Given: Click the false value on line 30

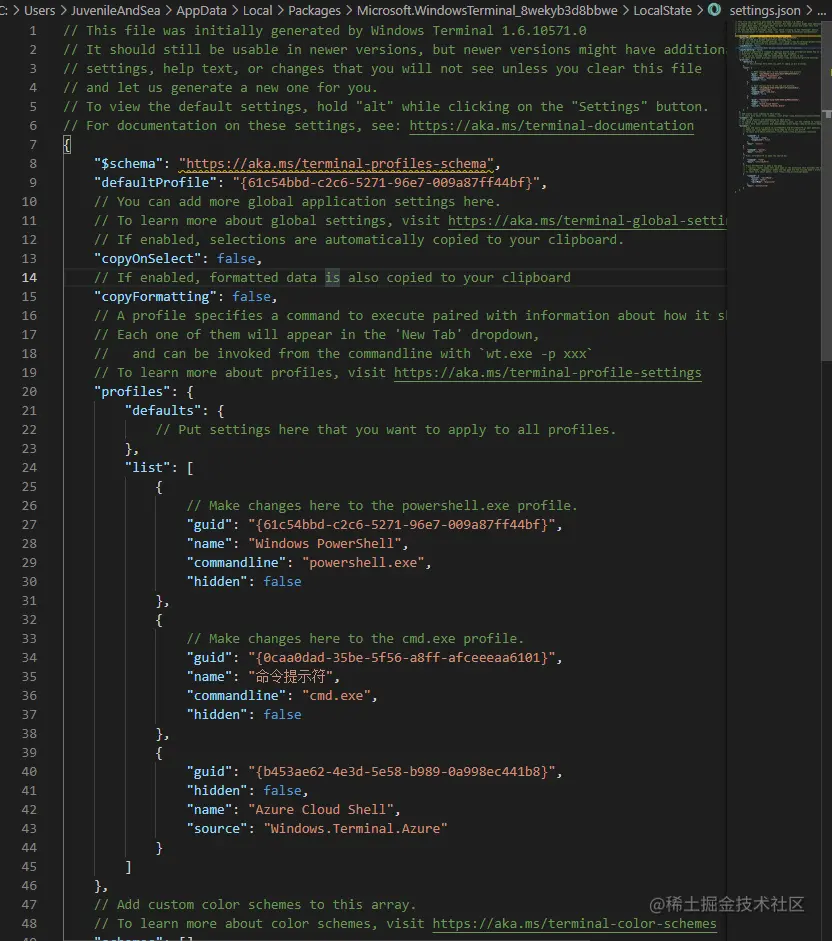Looking at the screenshot, I should coord(282,582).
